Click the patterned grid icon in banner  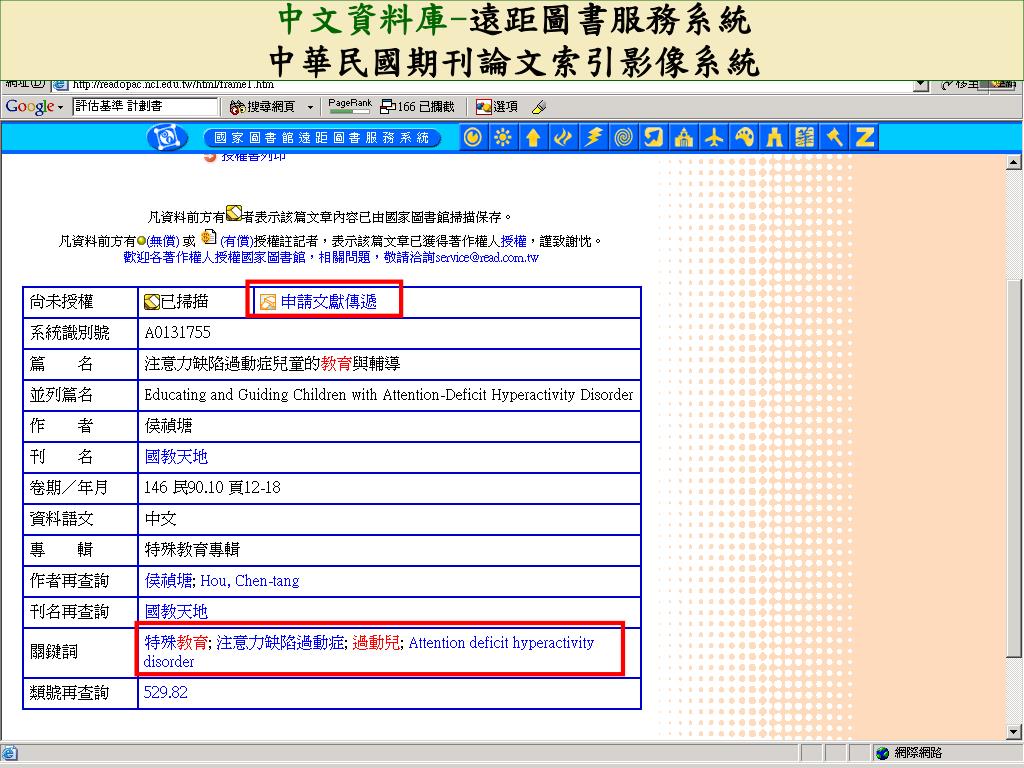[805, 138]
